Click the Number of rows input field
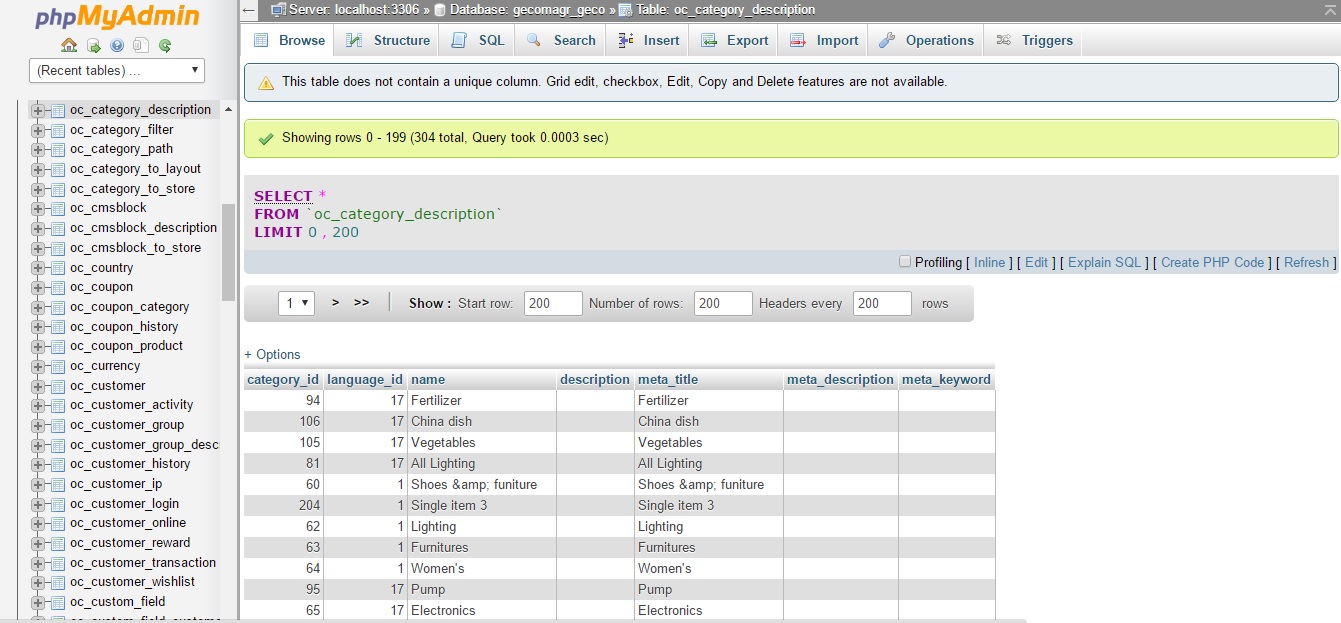This screenshot has width=1341, height=623. (x=722, y=303)
